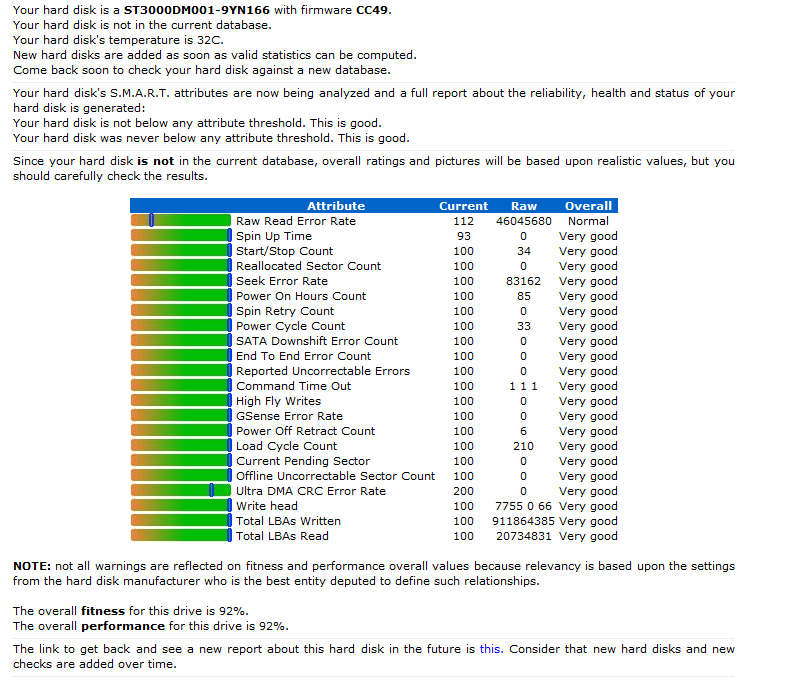Screen dimensions: 786x681
Task: Click the GSense Error Rate label
Action: [x=289, y=416]
